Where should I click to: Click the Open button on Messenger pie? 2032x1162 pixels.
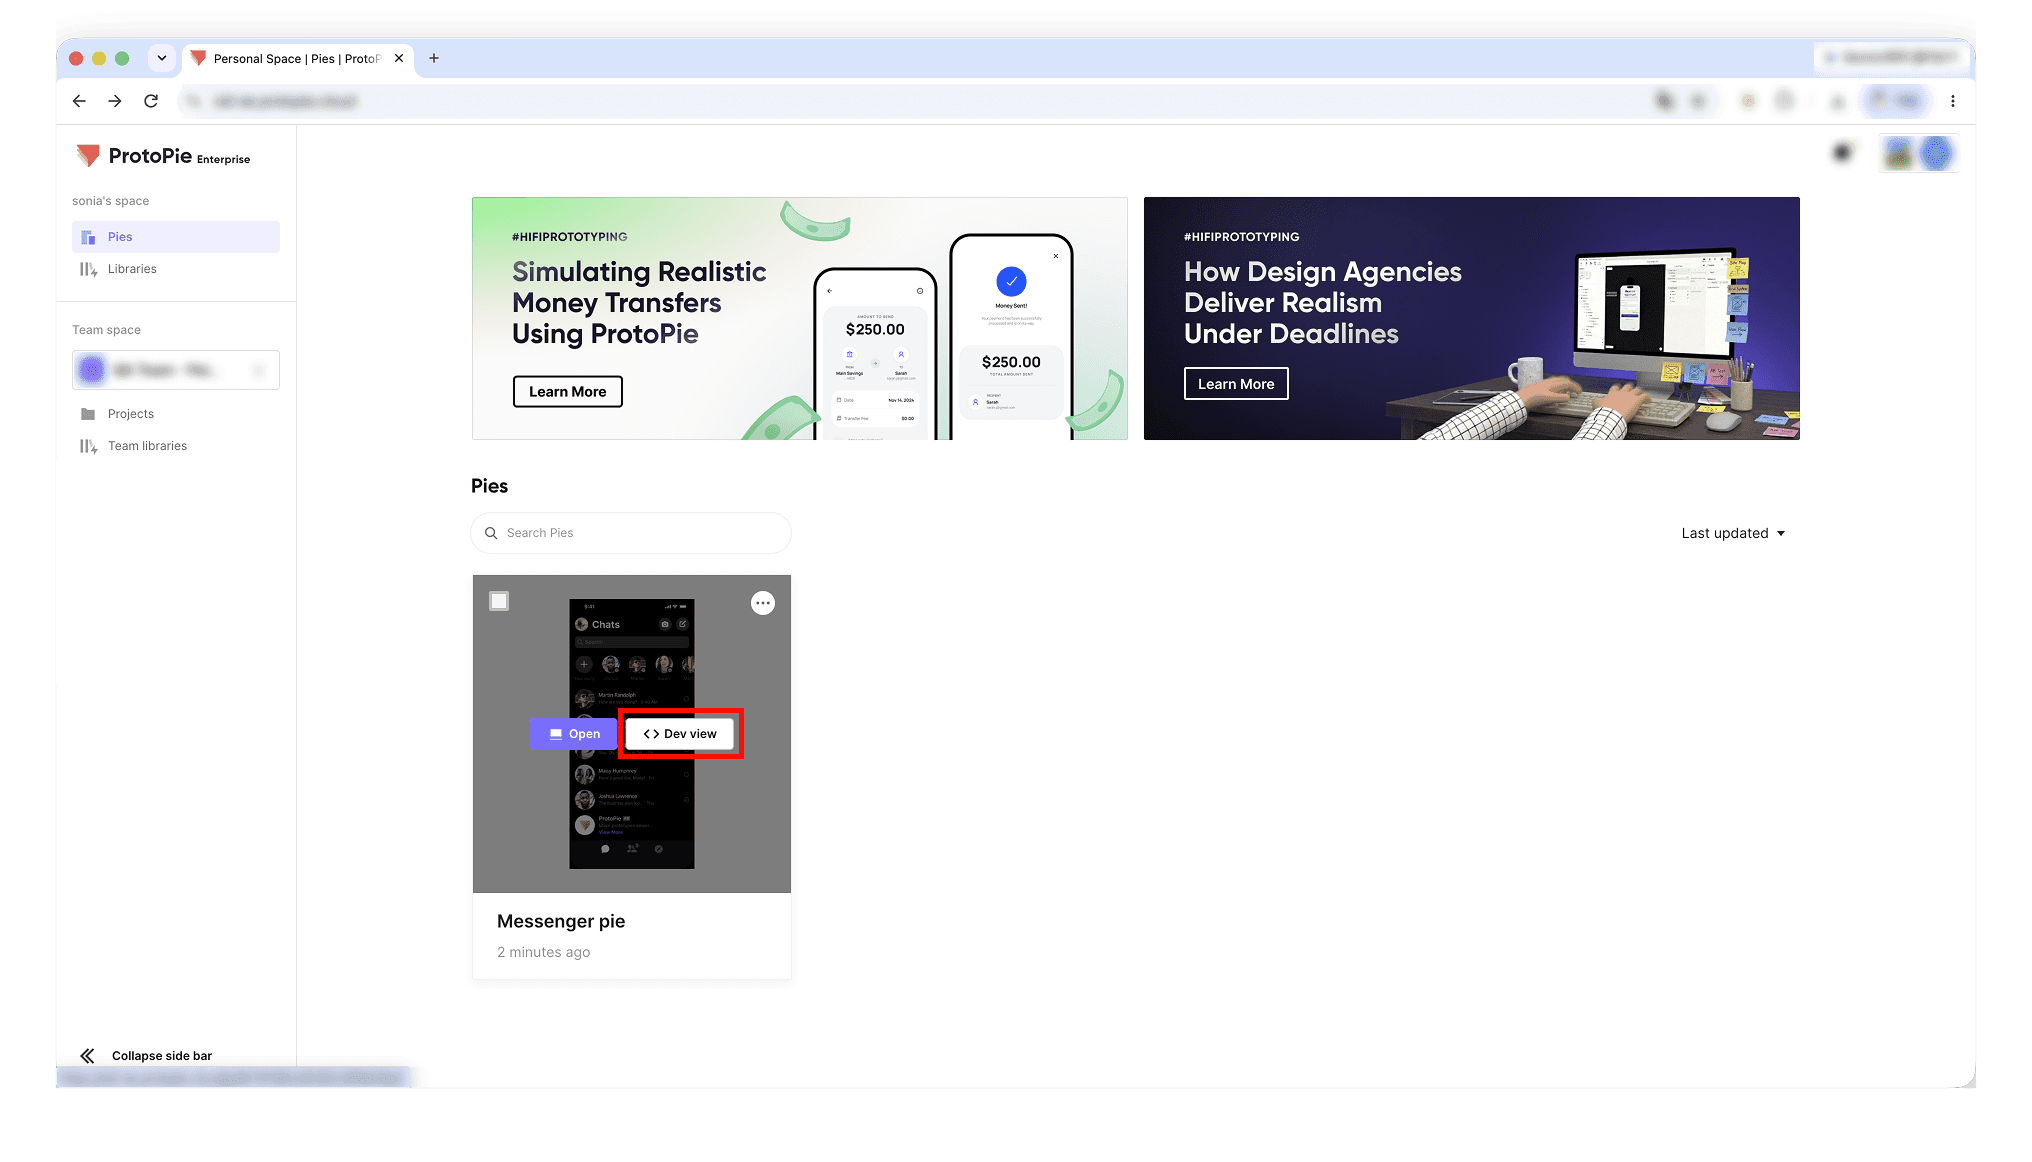pos(574,734)
